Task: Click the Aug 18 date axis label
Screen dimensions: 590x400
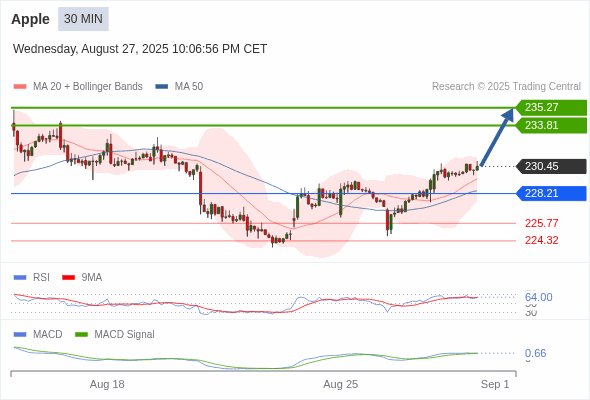Action: point(107,384)
